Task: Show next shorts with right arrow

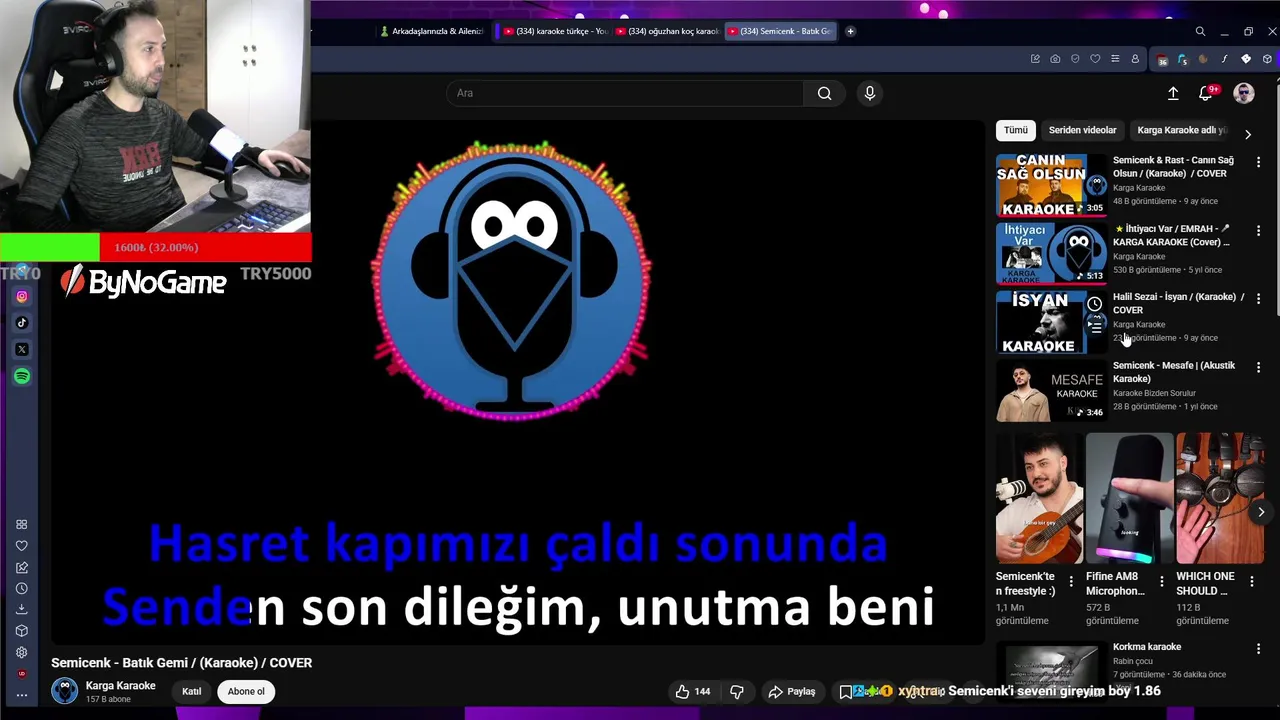Action: pyautogui.click(x=1261, y=512)
